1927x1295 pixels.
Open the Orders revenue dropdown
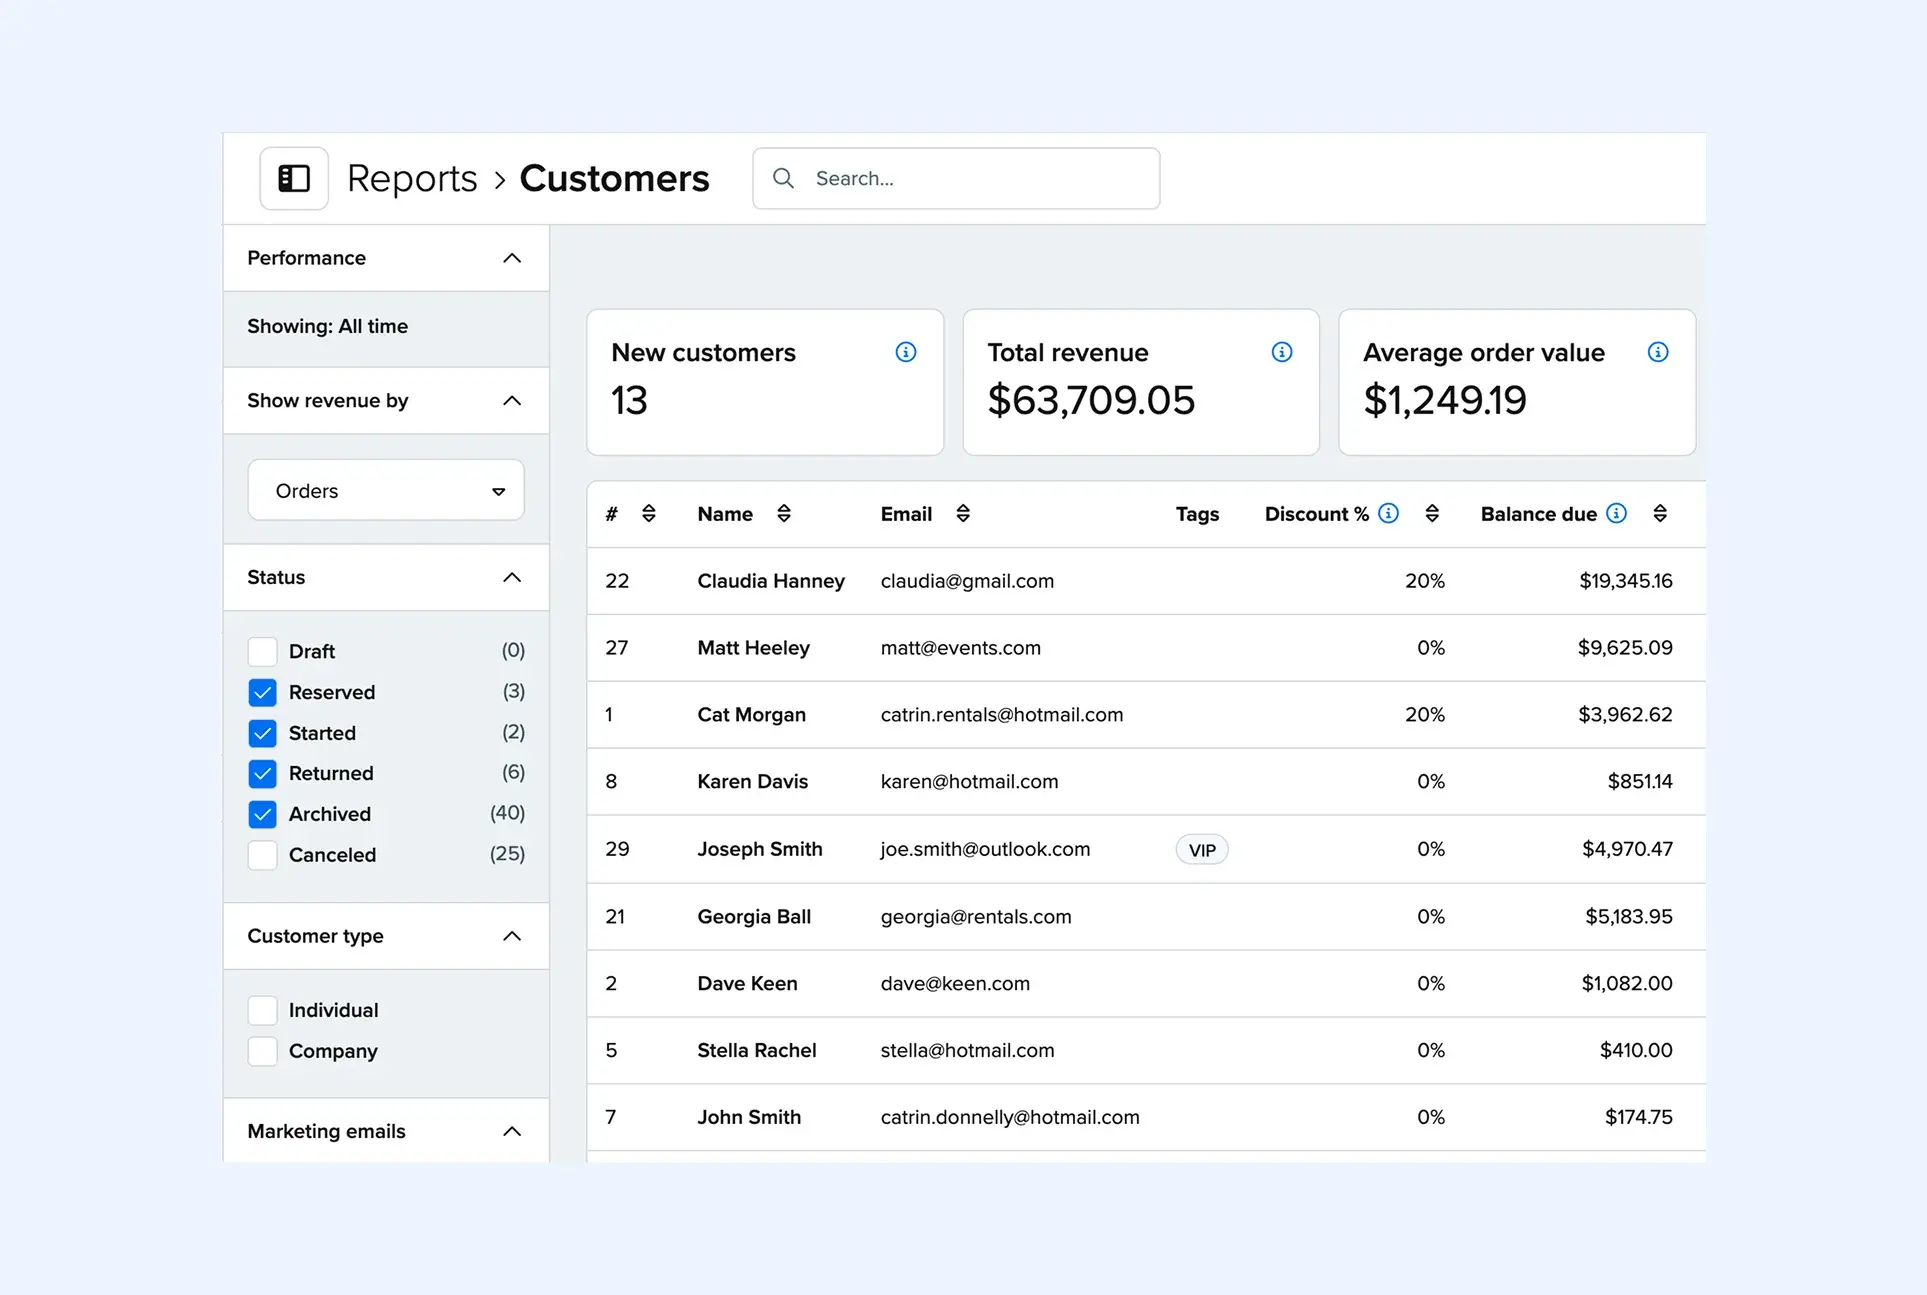coord(385,490)
